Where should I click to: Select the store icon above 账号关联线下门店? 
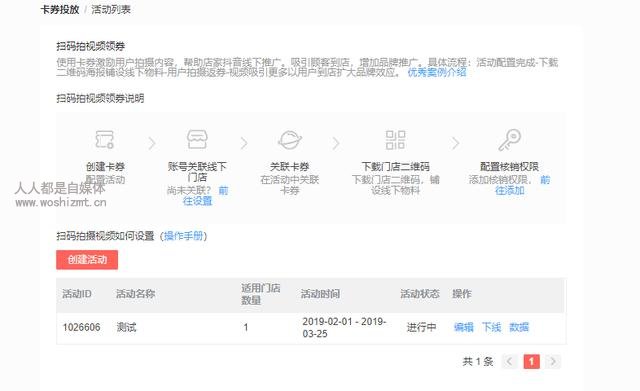coord(197,140)
